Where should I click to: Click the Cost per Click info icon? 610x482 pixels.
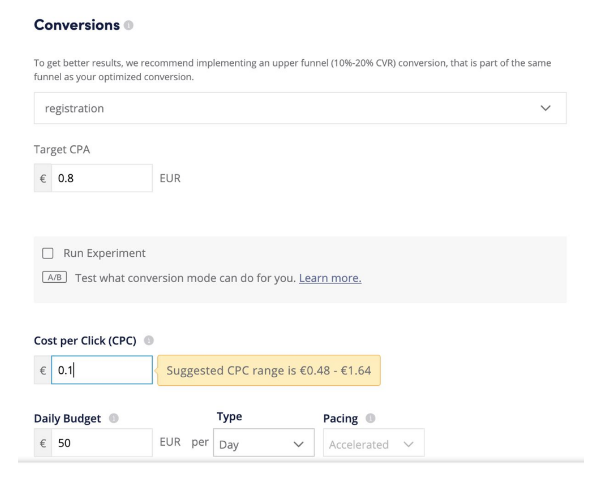(149, 340)
